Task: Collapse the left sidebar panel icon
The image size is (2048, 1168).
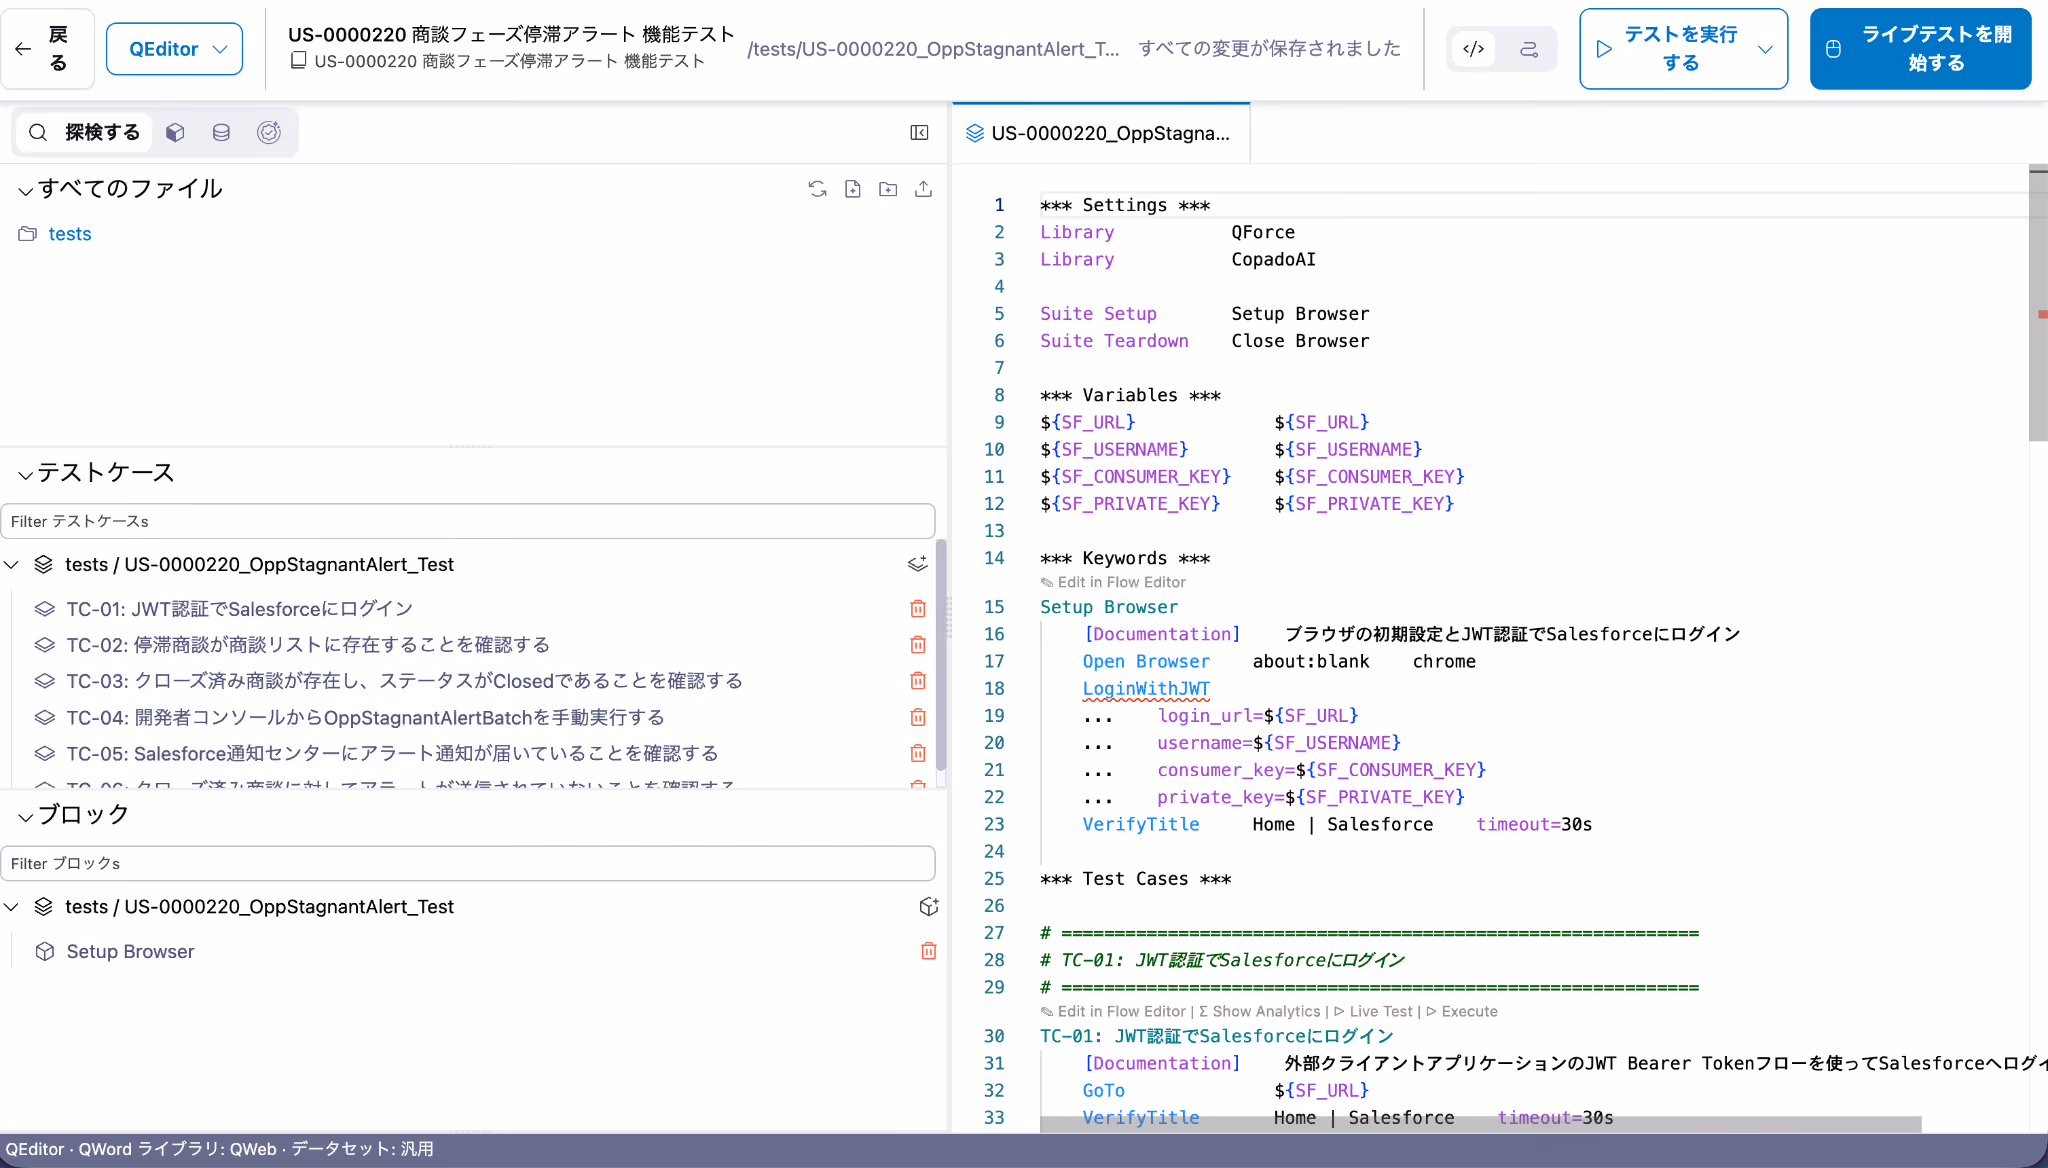Action: point(919,132)
